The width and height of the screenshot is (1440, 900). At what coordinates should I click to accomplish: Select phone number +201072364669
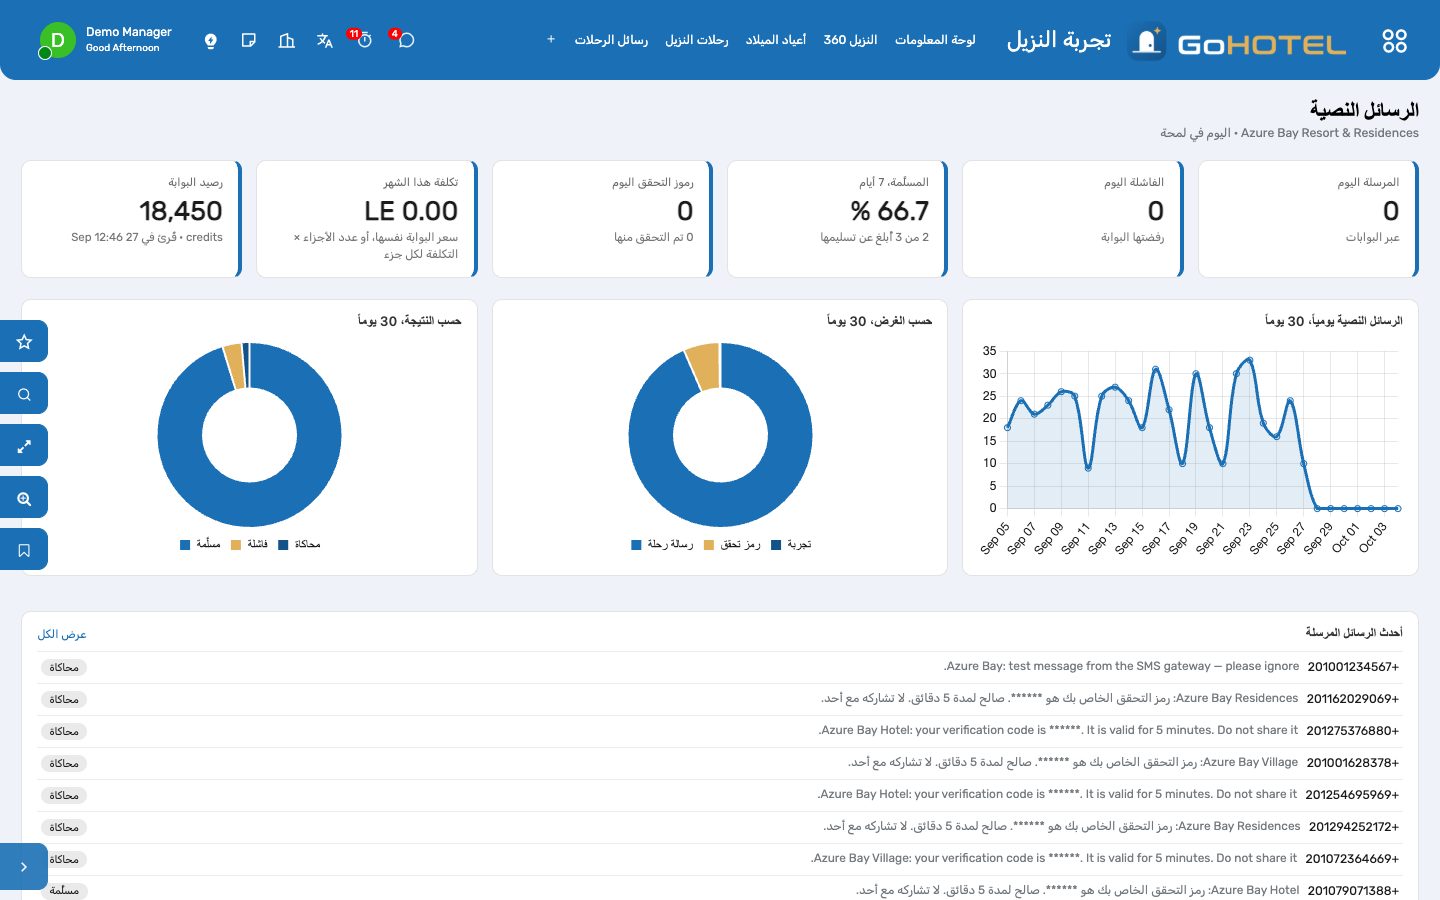click(x=1352, y=859)
